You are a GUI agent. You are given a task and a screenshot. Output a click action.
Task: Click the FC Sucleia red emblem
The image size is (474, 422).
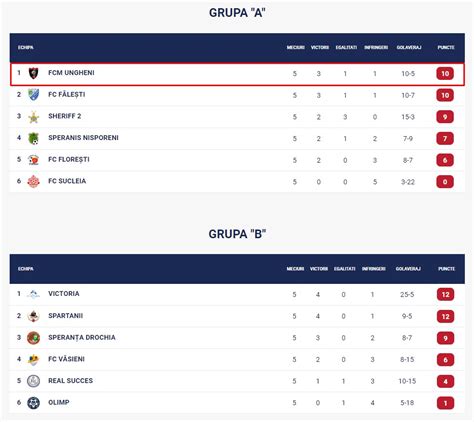point(33,181)
